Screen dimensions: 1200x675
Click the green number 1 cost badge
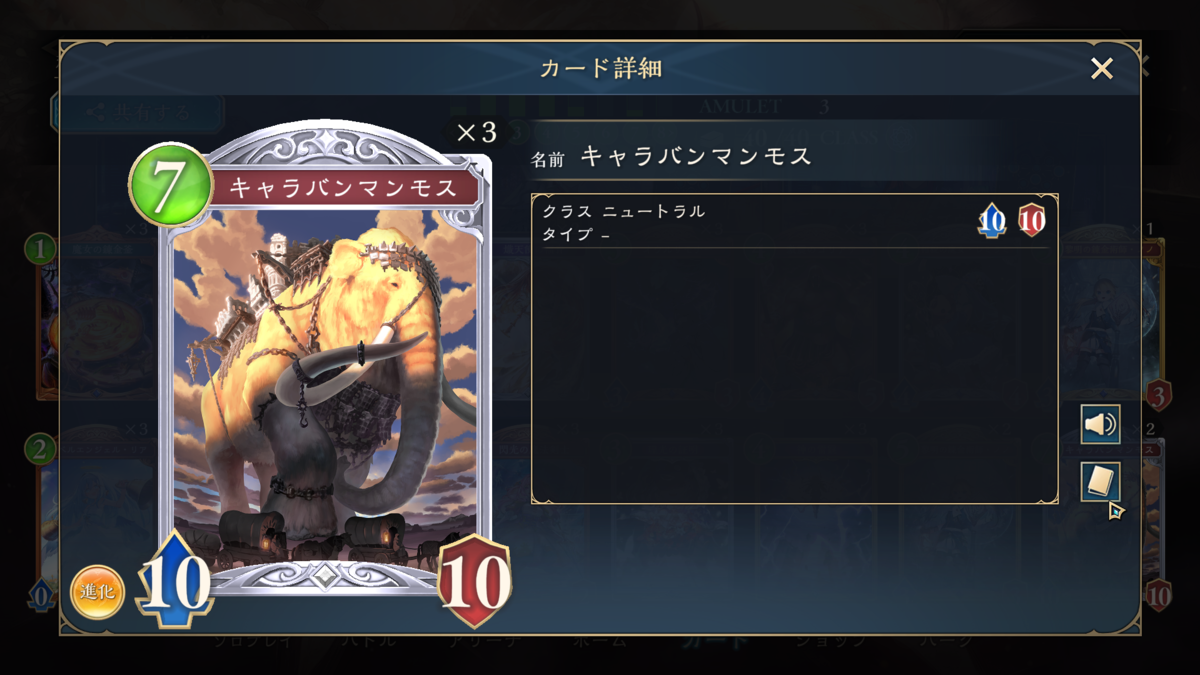(x=40, y=250)
